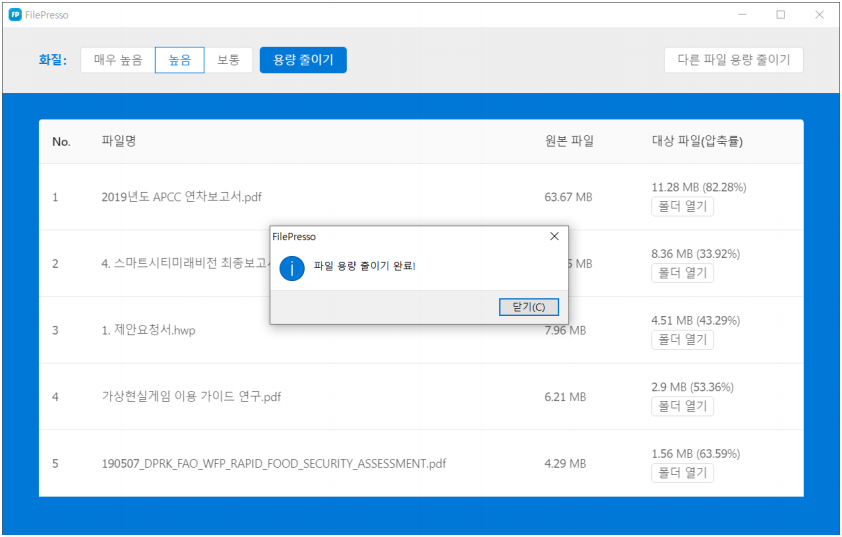Open folder for 2019년도 APCC 연차보고서.pdf
The width and height of the screenshot is (842, 537).
(x=682, y=207)
